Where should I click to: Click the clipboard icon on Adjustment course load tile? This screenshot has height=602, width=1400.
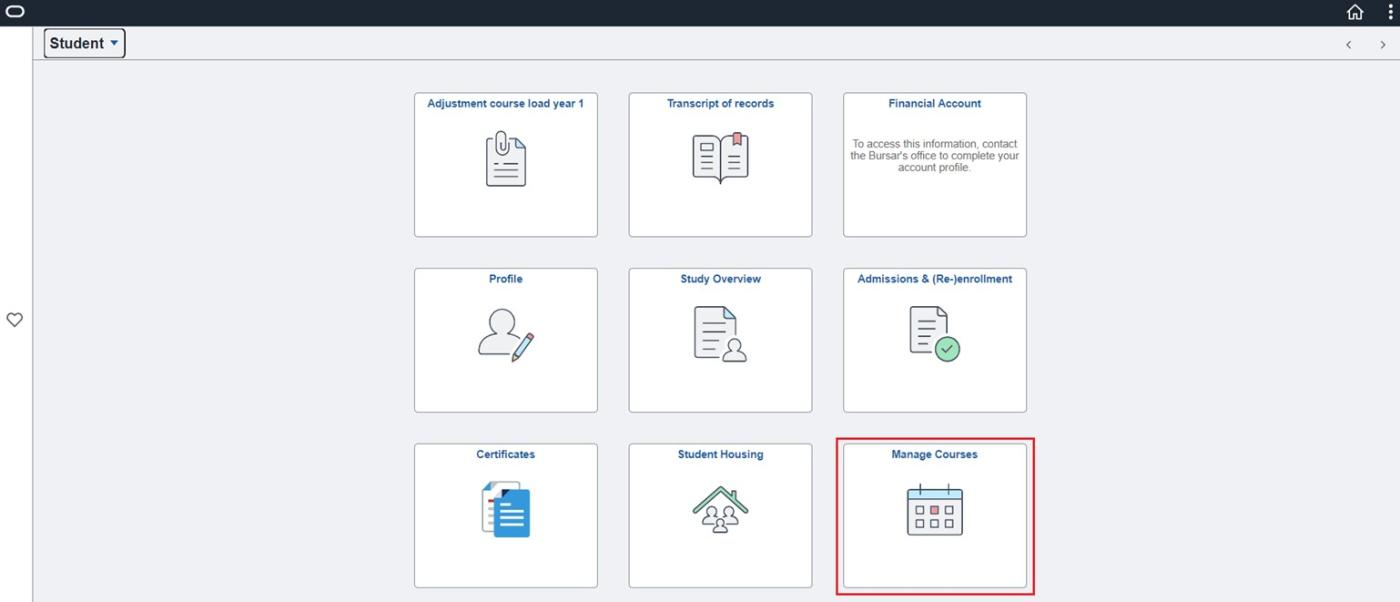506,160
